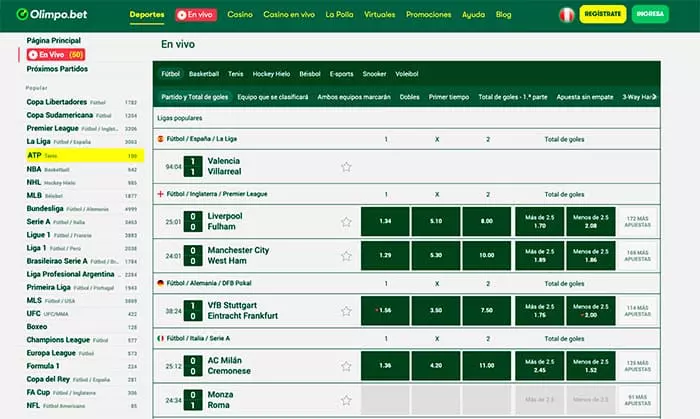The width and height of the screenshot is (700, 419).
Task: Add Manchester City vs West Ham to favorites
Action: click(x=346, y=256)
